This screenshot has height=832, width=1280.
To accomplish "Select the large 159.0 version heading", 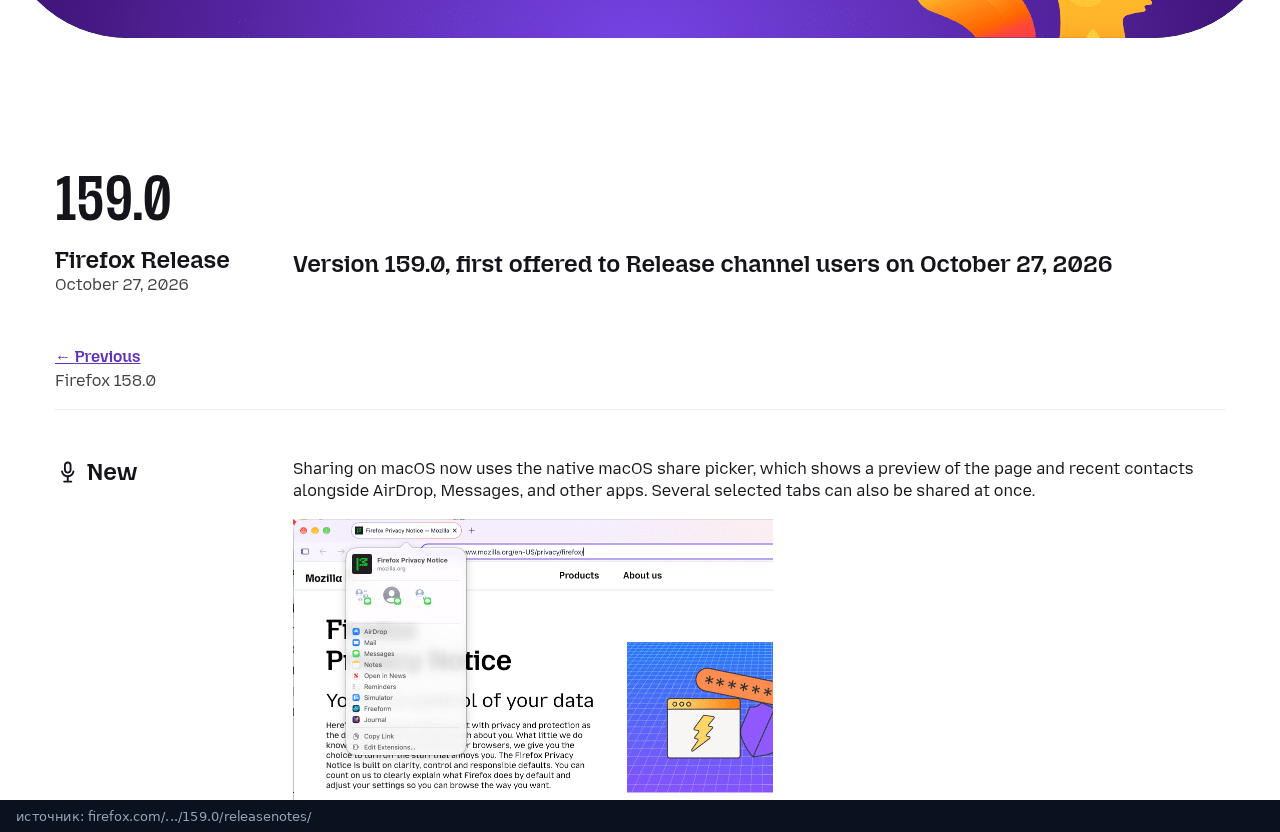I will 113,199.
